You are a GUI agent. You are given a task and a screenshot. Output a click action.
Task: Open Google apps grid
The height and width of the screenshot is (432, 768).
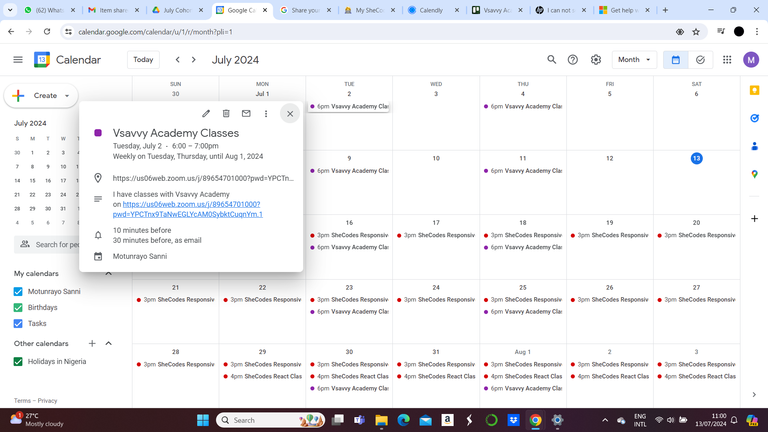[x=727, y=60]
